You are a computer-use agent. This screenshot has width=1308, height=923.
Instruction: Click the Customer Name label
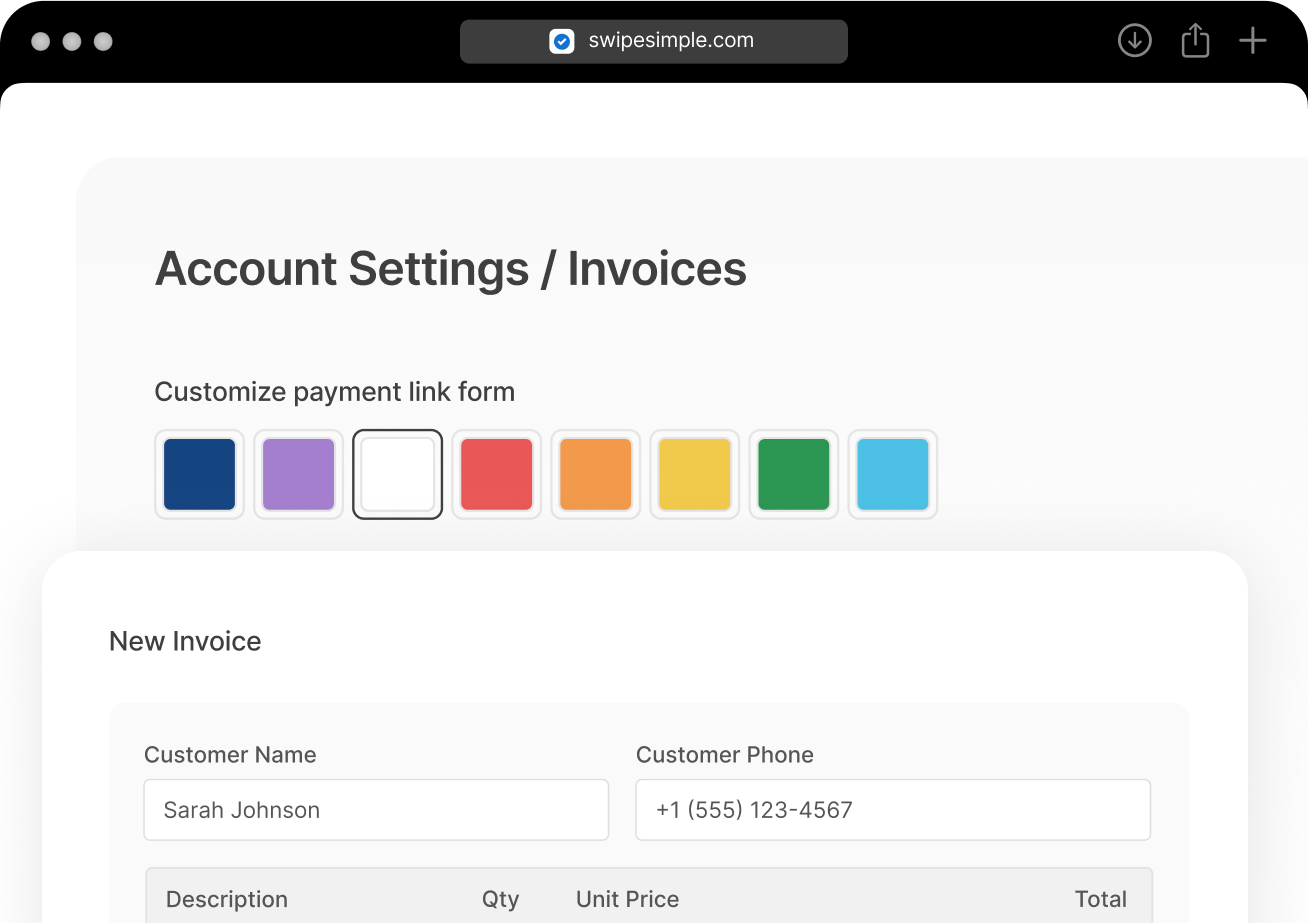click(230, 755)
